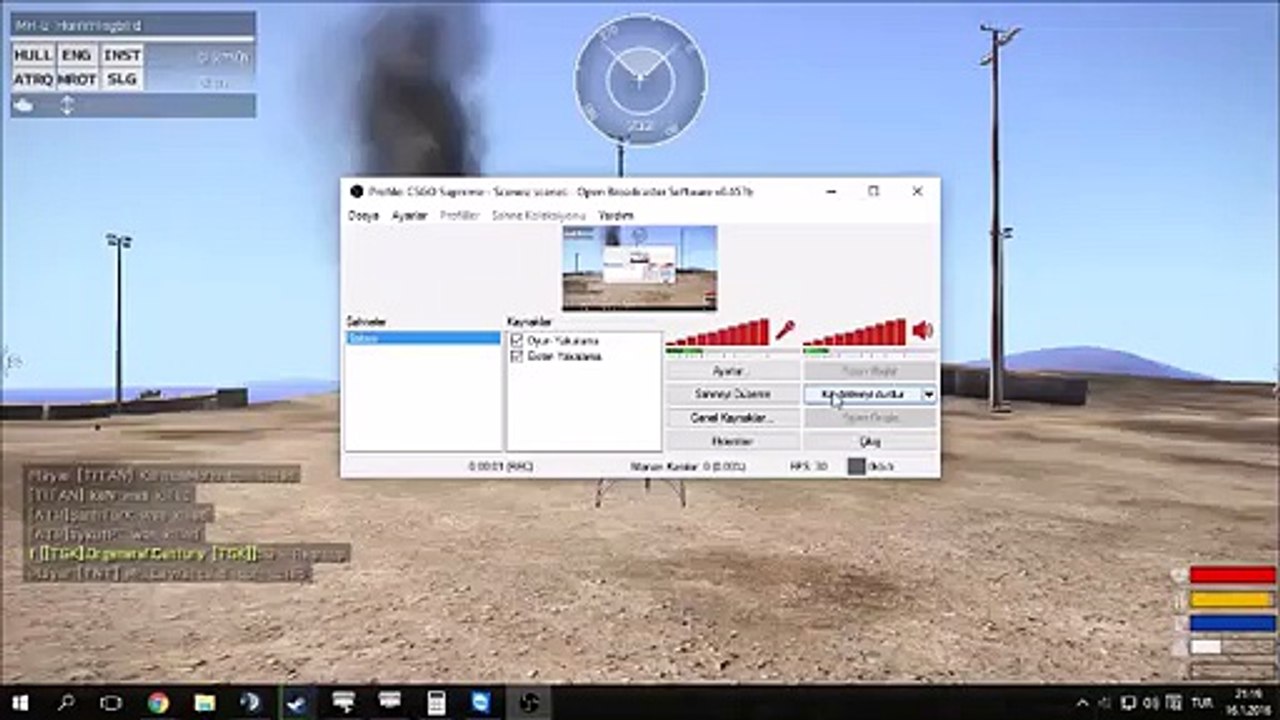The image size is (1280, 720).
Task: Uncheck the Oyun Yakalama source checkbox
Action: 517,341
